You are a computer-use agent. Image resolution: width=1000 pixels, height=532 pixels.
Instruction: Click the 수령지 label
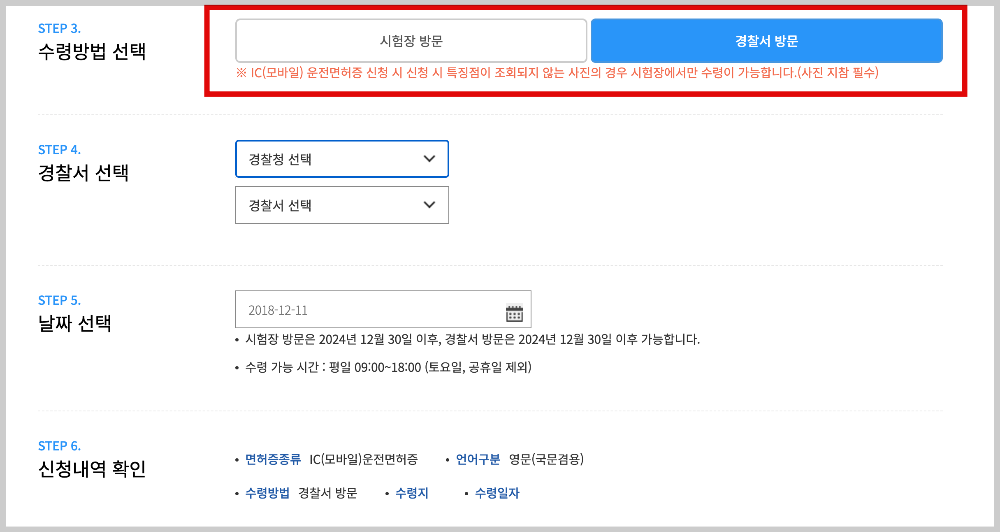[412, 493]
